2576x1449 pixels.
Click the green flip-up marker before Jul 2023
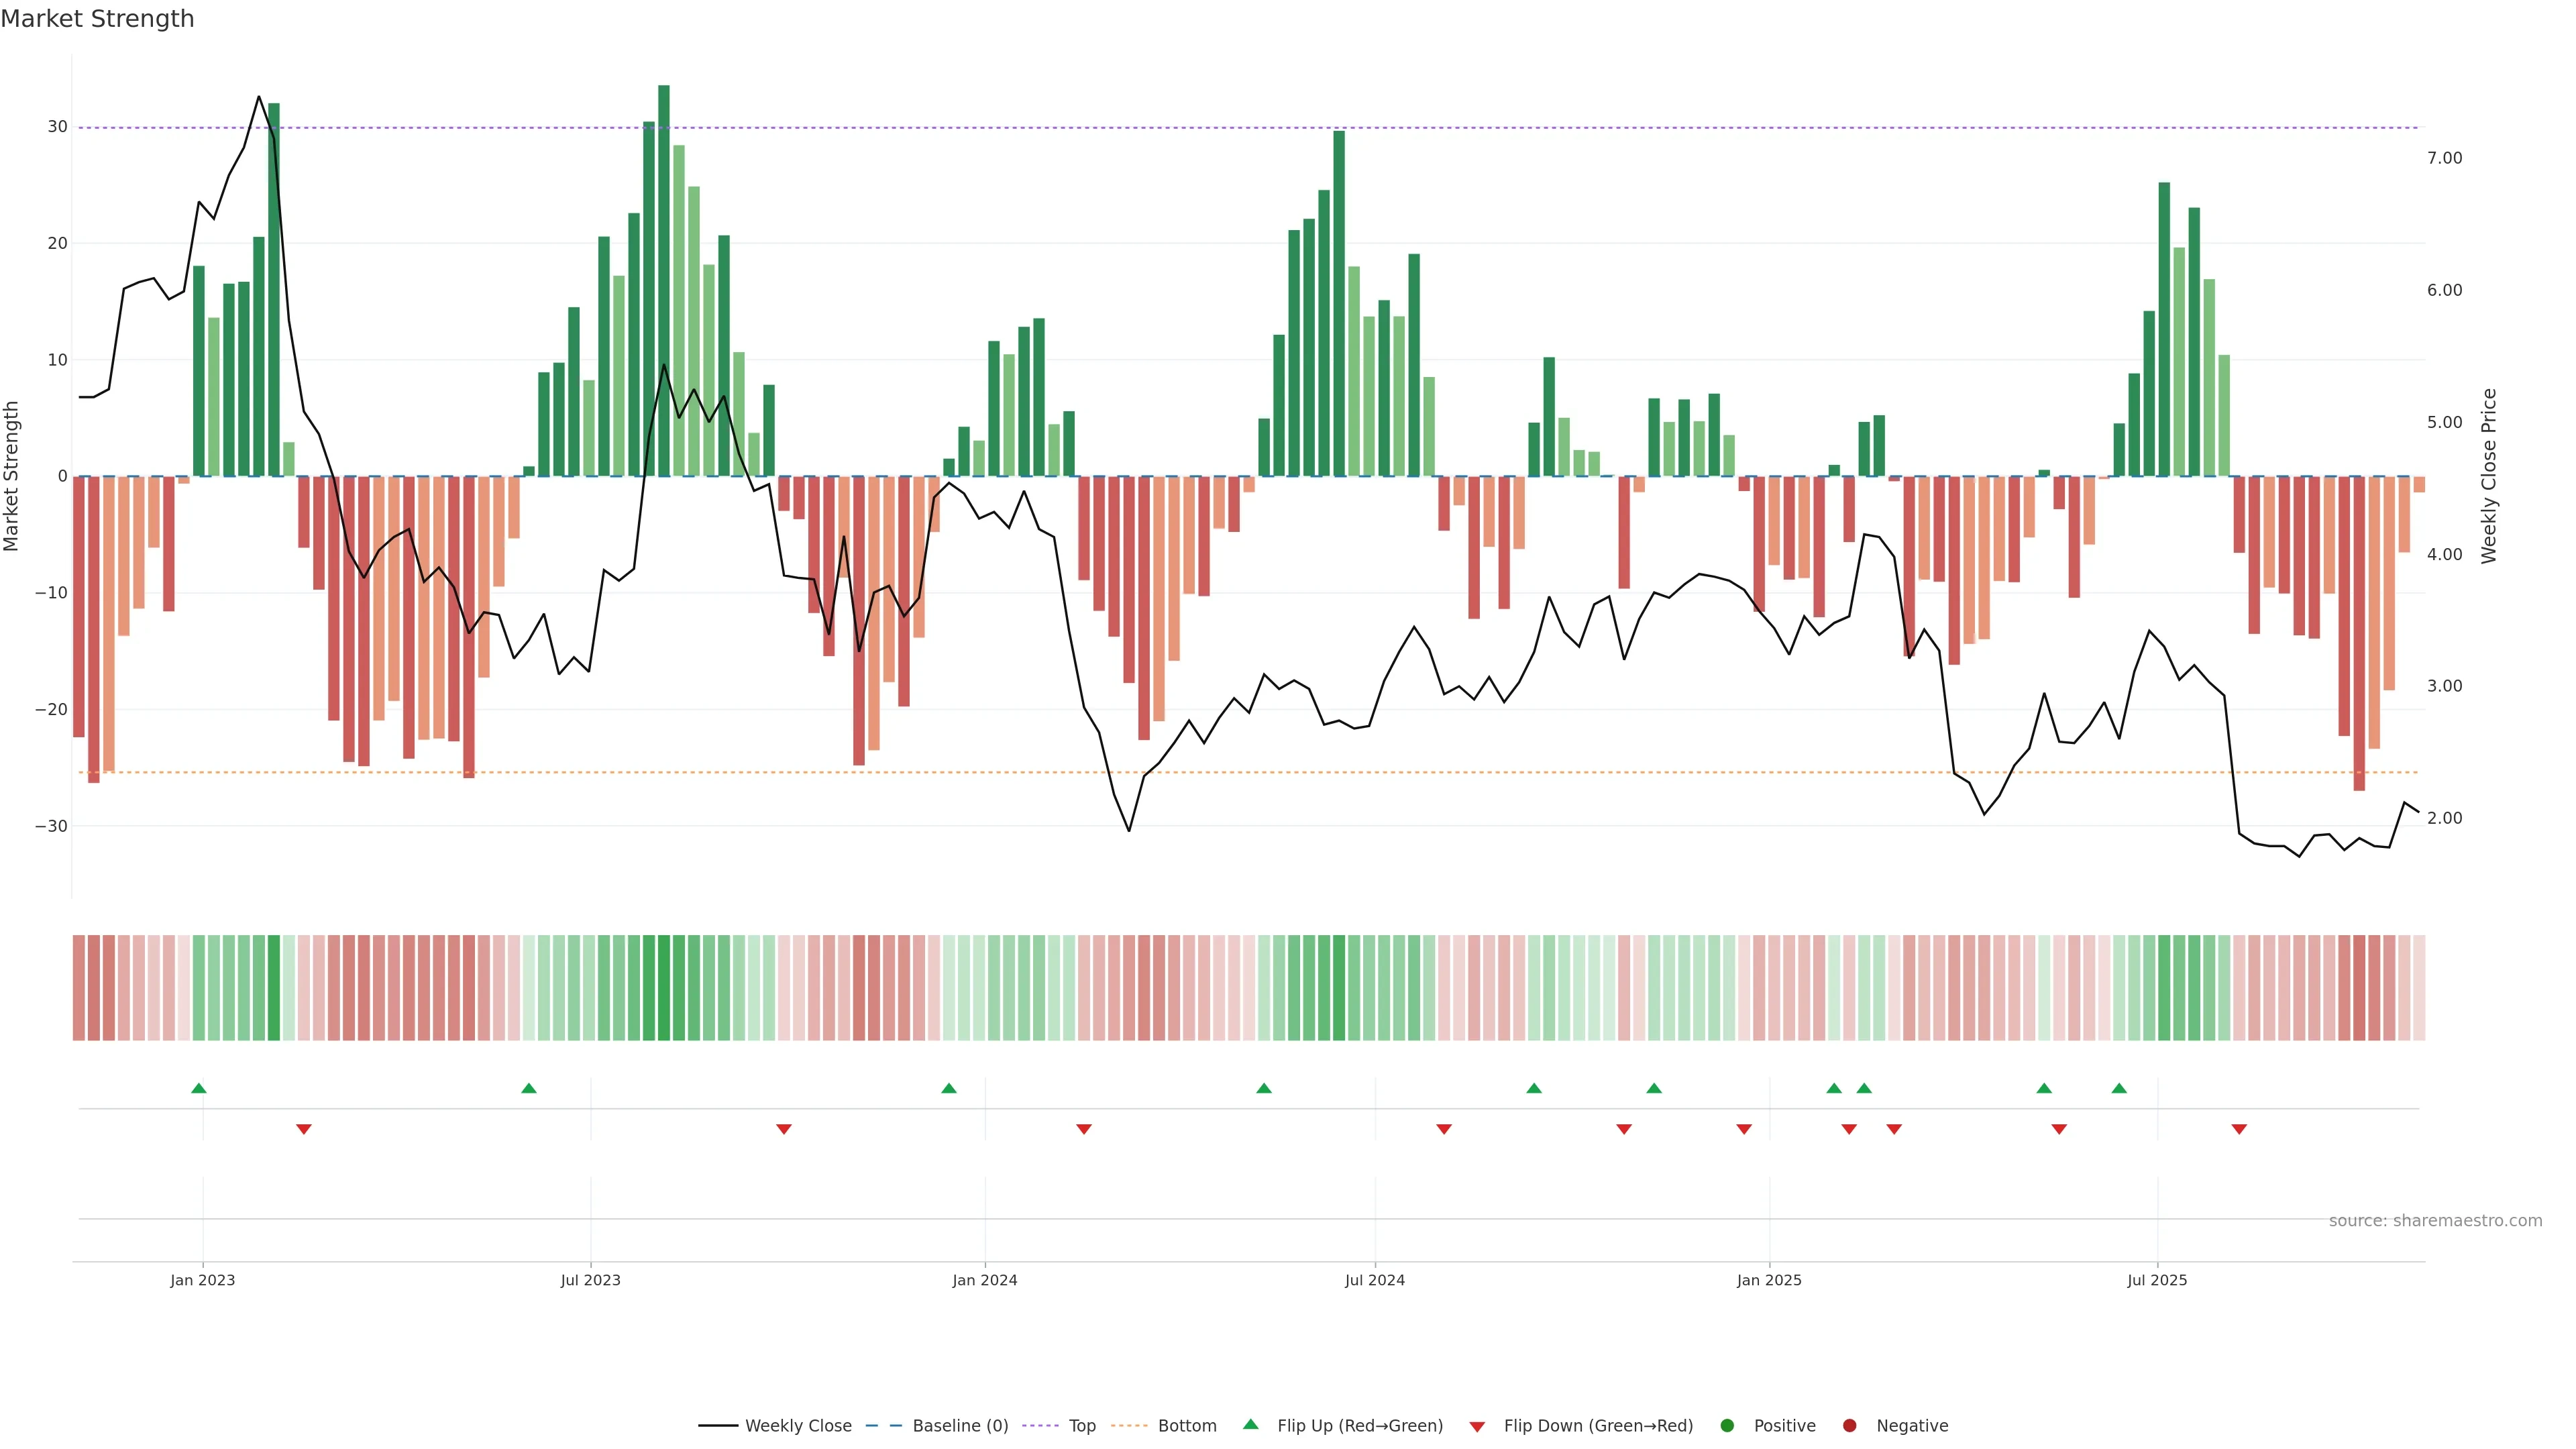pyautogui.click(x=529, y=1088)
